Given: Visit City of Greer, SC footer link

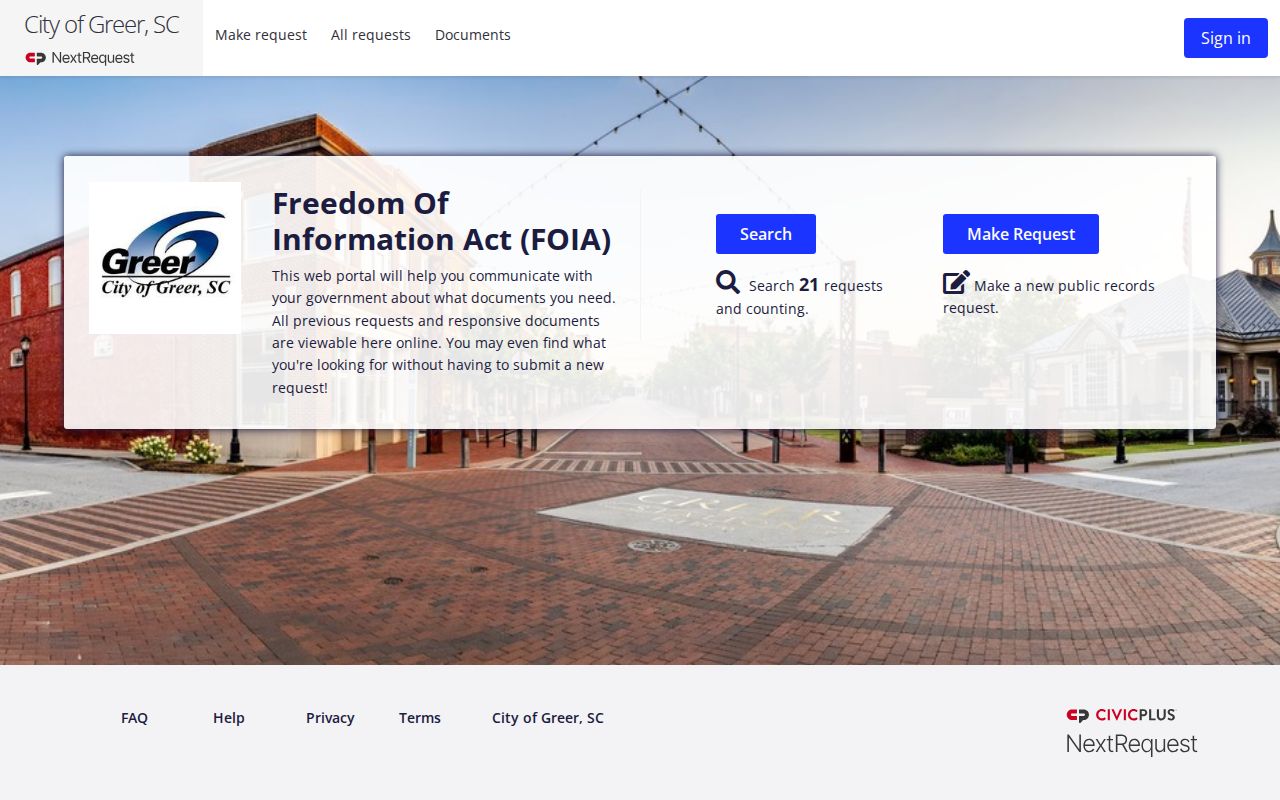Looking at the screenshot, I should pyautogui.click(x=548, y=718).
